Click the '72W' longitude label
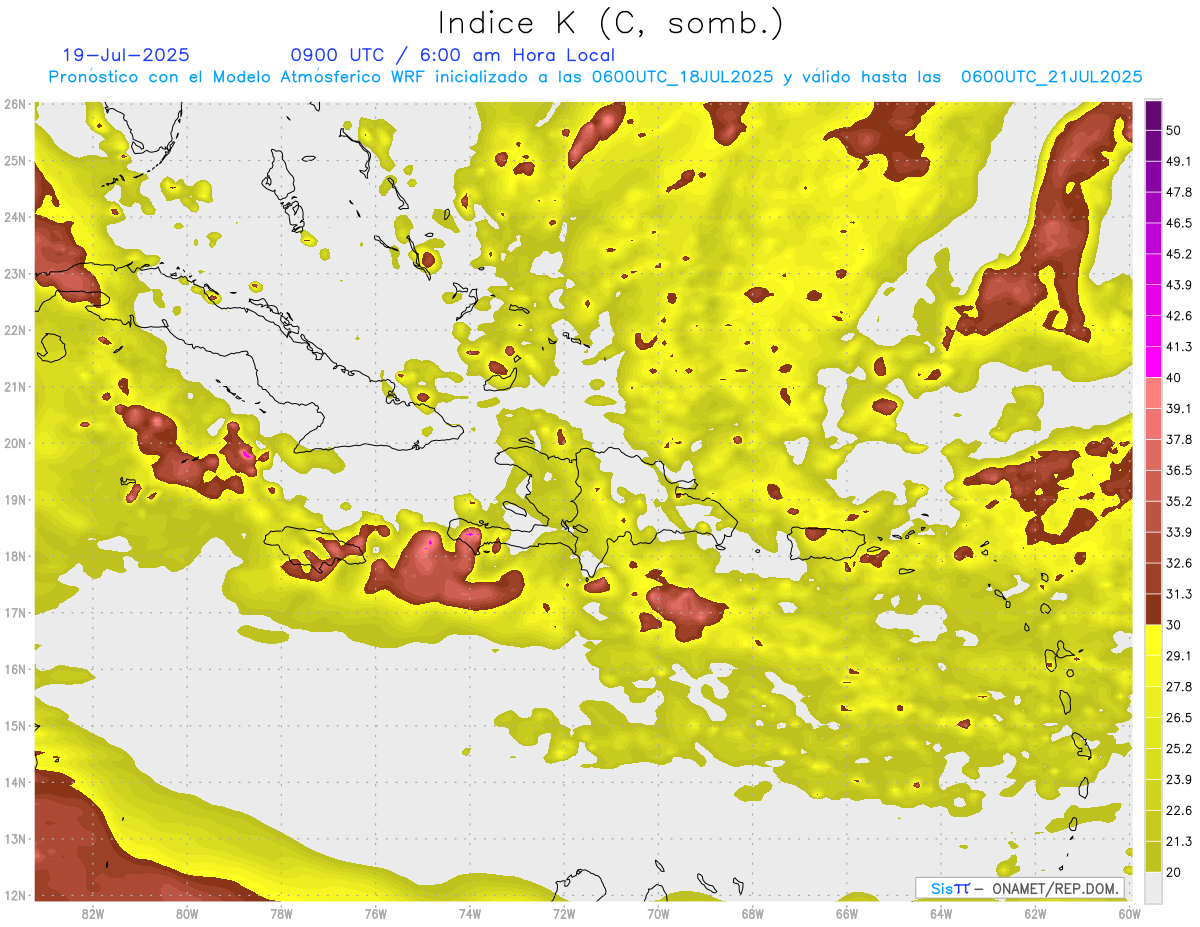 [x=564, y=913]
